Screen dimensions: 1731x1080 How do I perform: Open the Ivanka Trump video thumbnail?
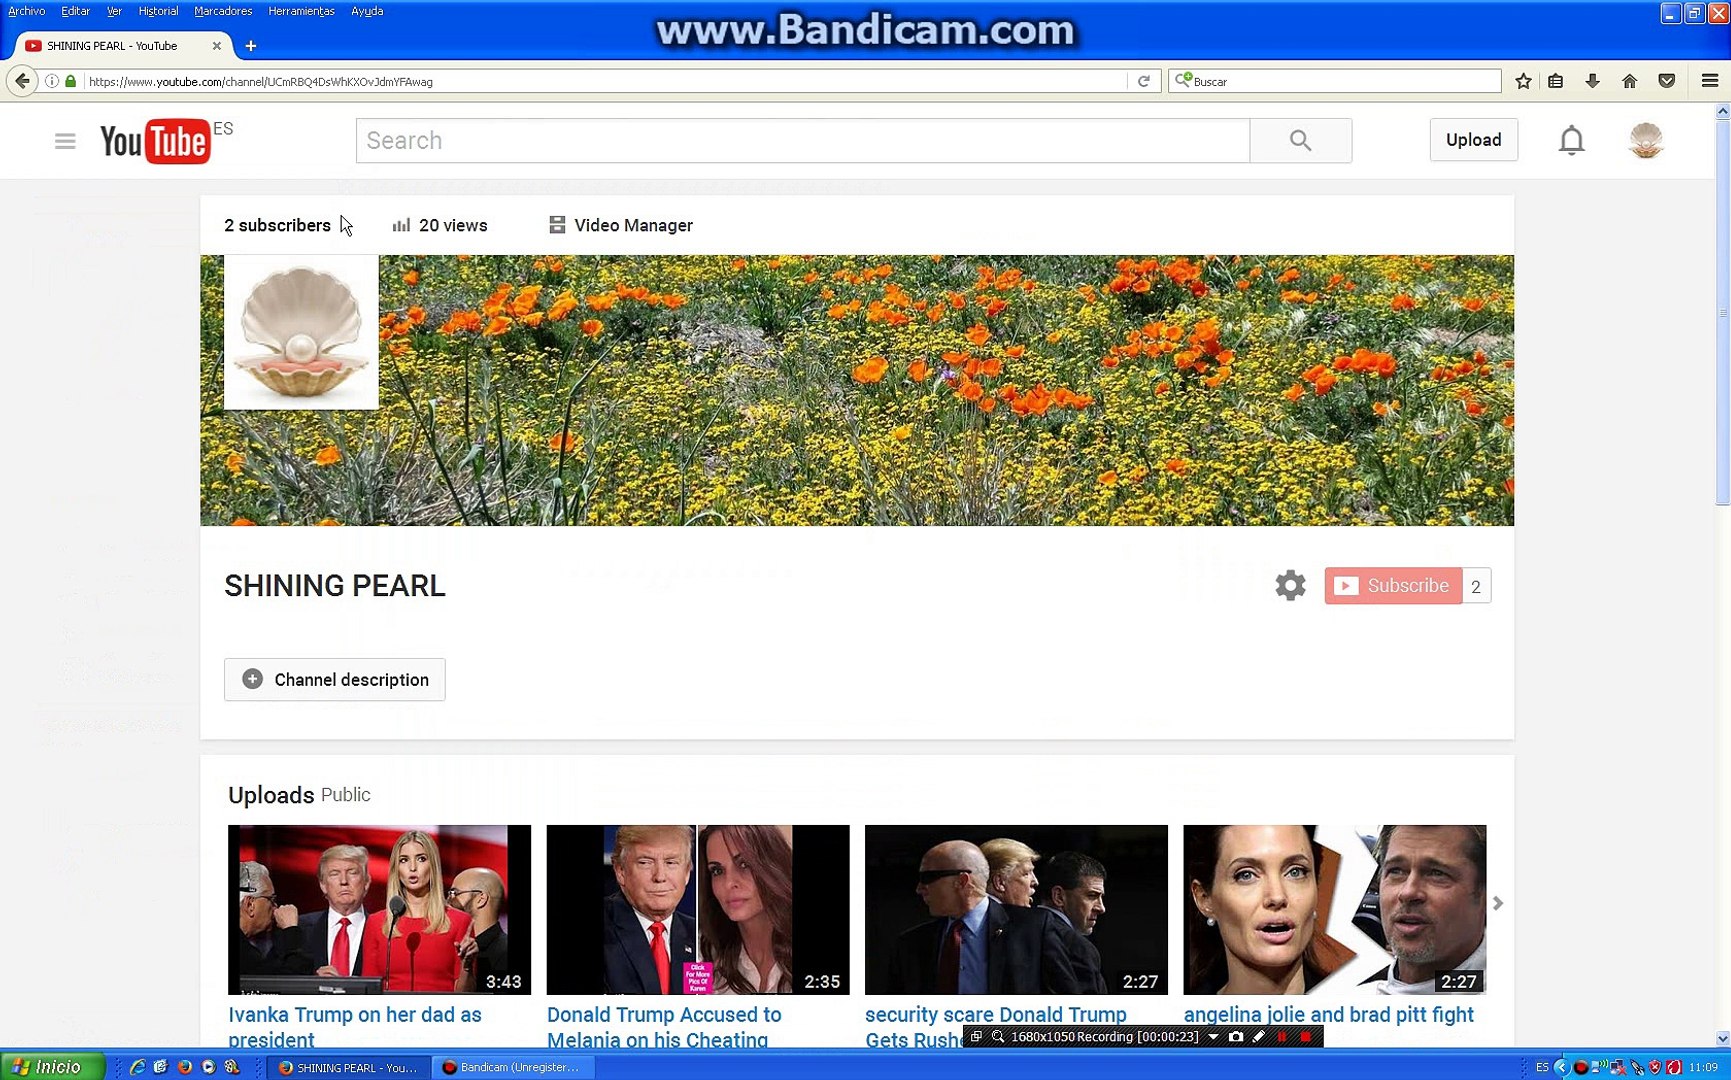pyautogui.click(x=379, y=909)
